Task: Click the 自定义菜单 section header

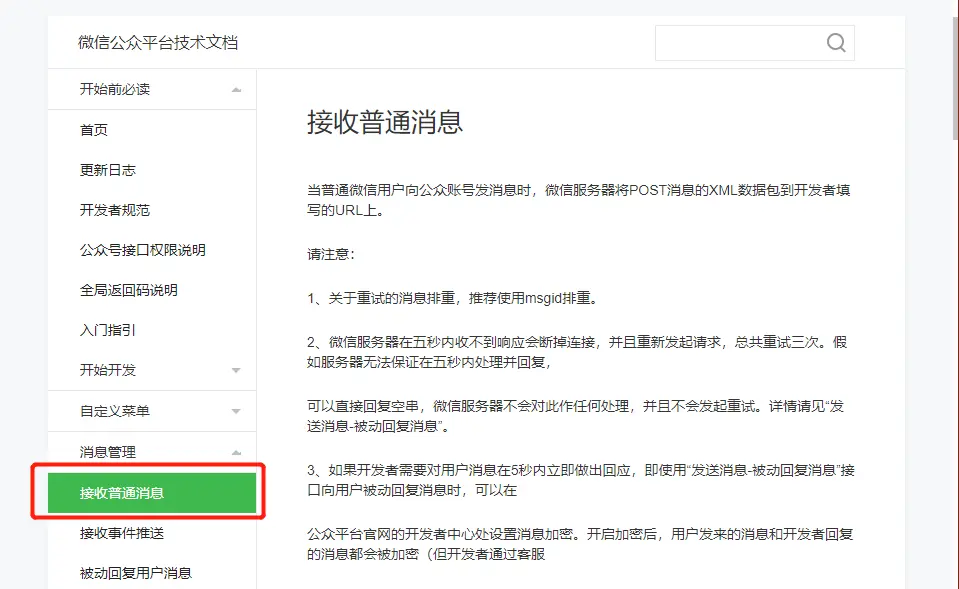Action: (152, 411)
